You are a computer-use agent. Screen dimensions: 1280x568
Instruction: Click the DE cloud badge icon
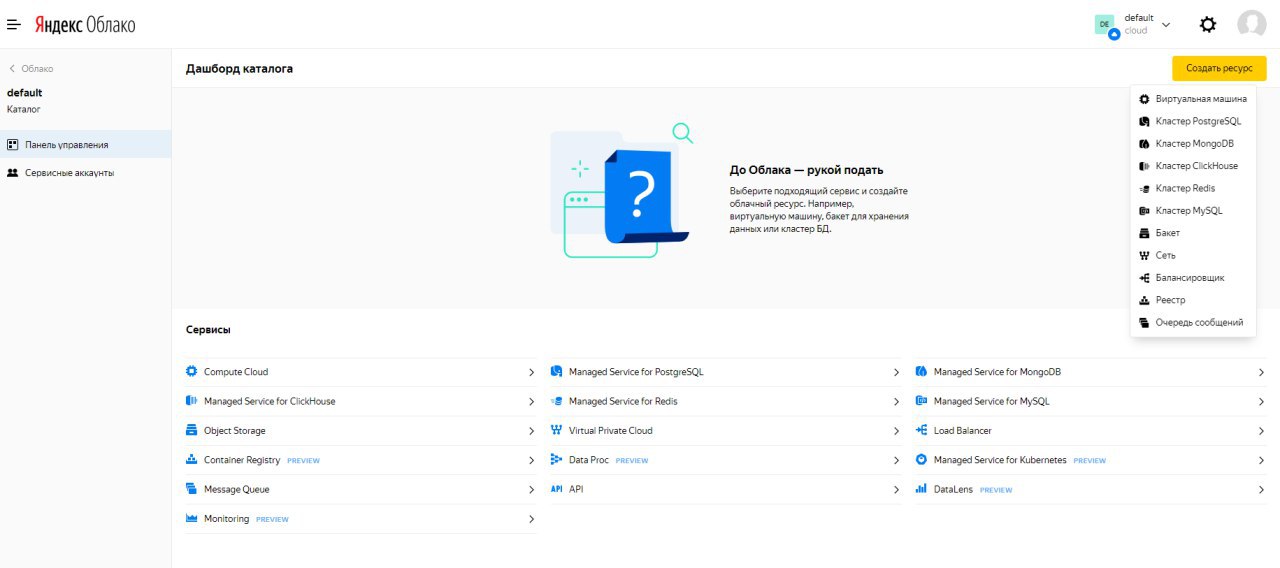pyautogui.click(x=1106, y=25)
